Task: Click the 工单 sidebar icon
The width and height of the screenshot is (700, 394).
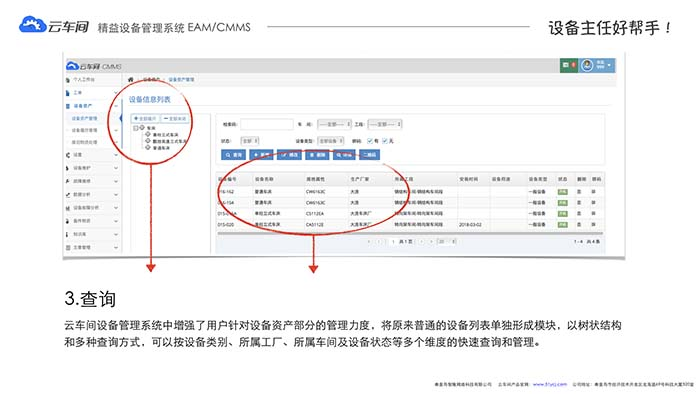Action: 68,93
